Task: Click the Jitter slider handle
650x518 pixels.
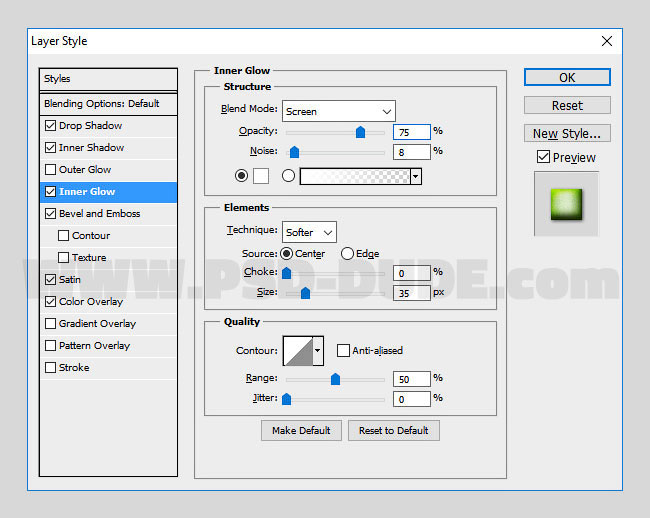Action: point(286,399)
